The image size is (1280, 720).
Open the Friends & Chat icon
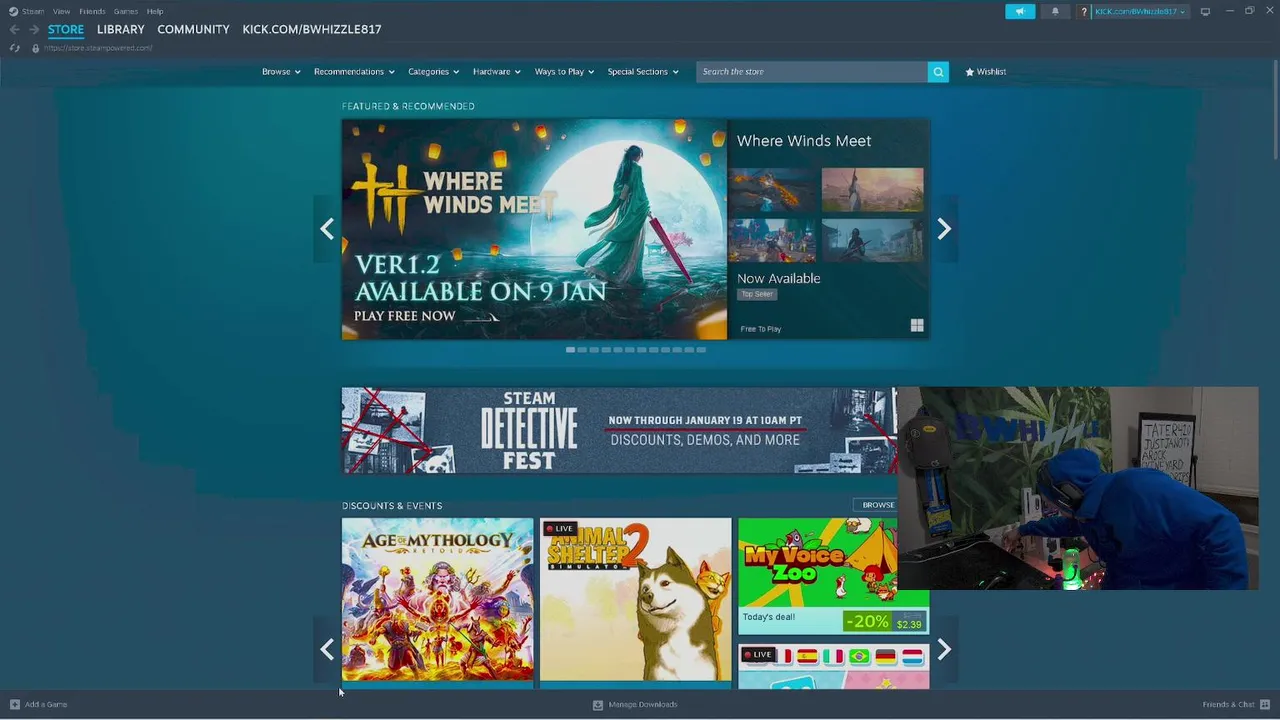point(1265,704)
